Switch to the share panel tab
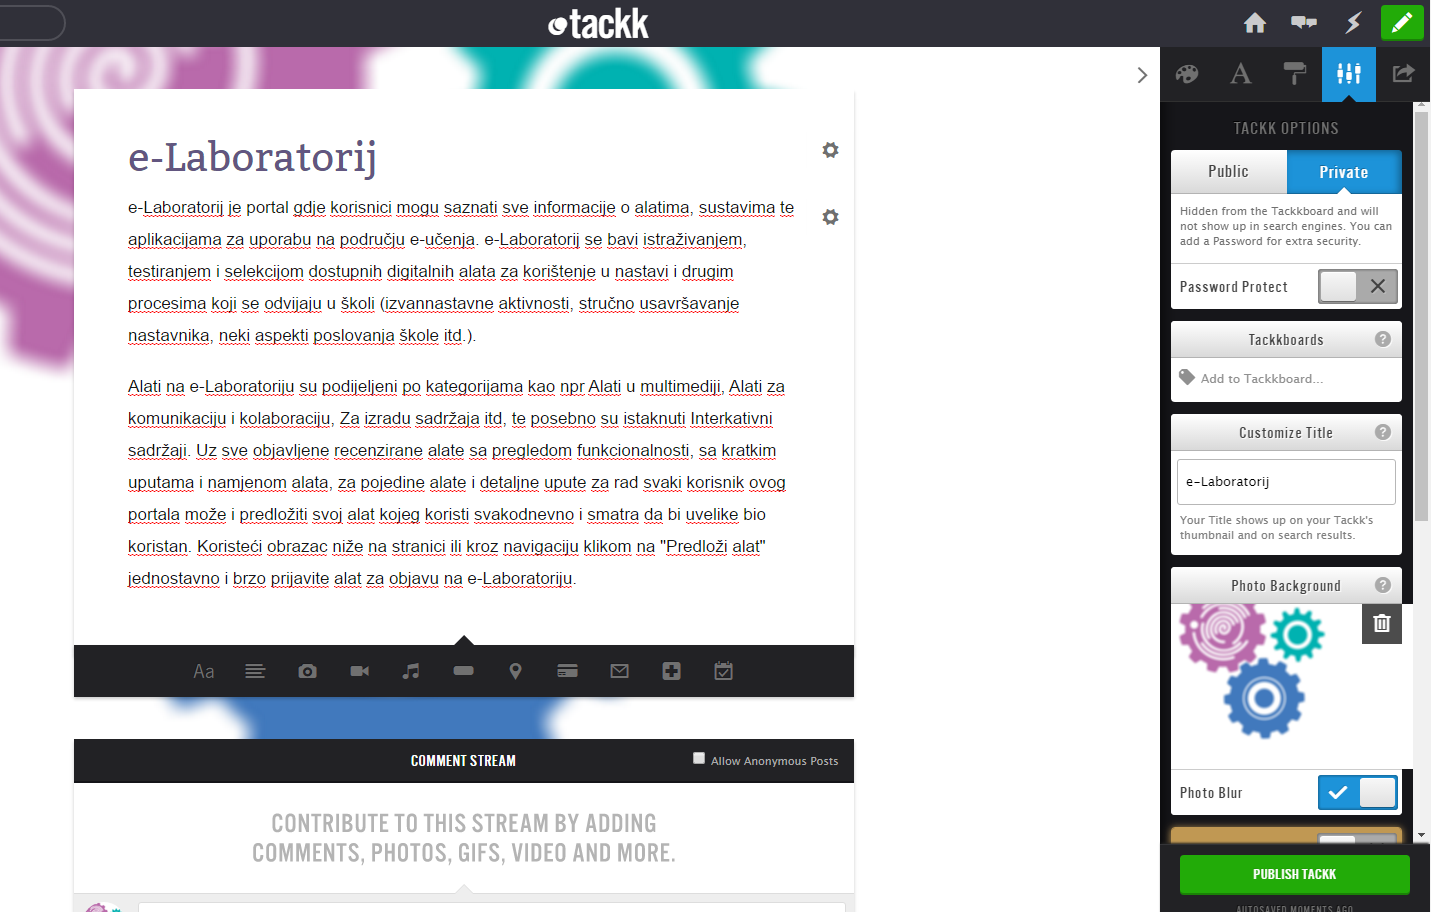Image resolution: width=1431 pixels, height=912 pixels. click(1403, 74)
